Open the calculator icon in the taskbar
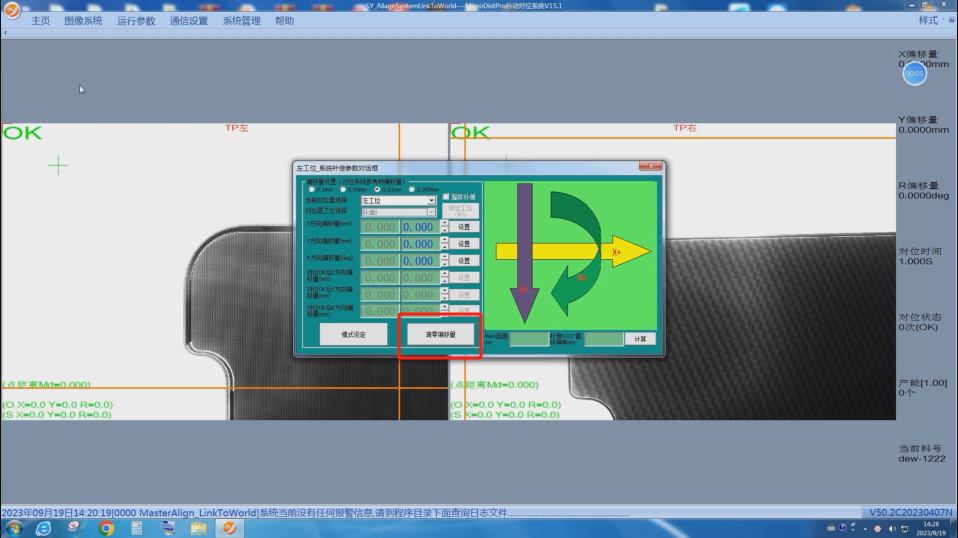The image size is (958, 538). pyautogui.click(x=137, y=528)
